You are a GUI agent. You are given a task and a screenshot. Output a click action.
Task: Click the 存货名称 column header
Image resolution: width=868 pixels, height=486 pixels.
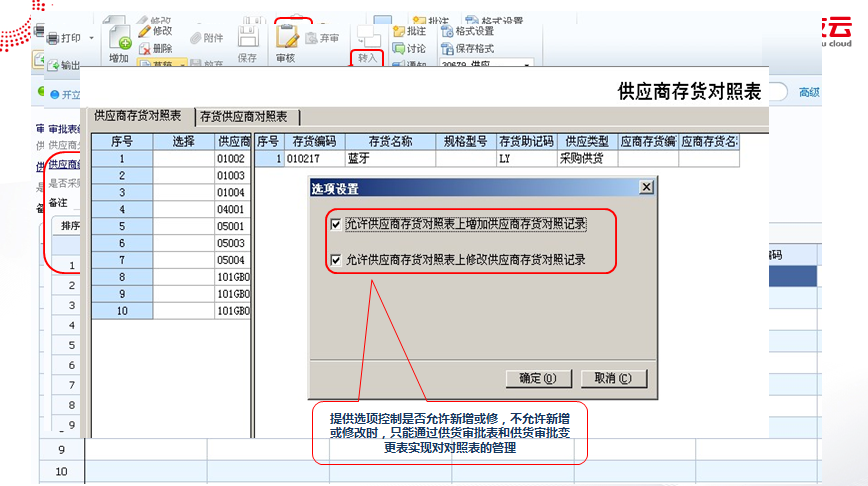click(390, 142)
